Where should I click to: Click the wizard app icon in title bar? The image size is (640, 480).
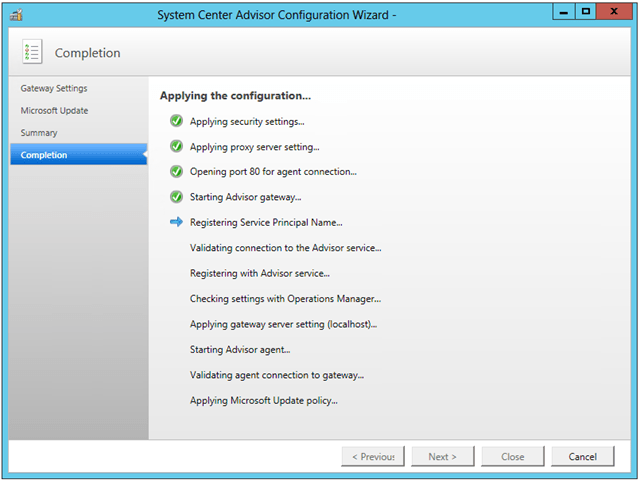pos(16,16)
